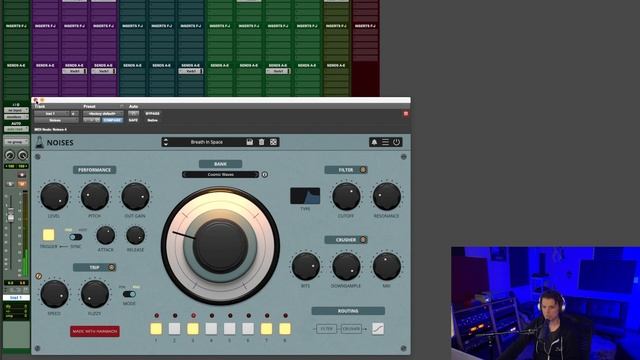Click the Crusher block in Routing
This screenshot has height=360, width=640.
tap(351, 329)
